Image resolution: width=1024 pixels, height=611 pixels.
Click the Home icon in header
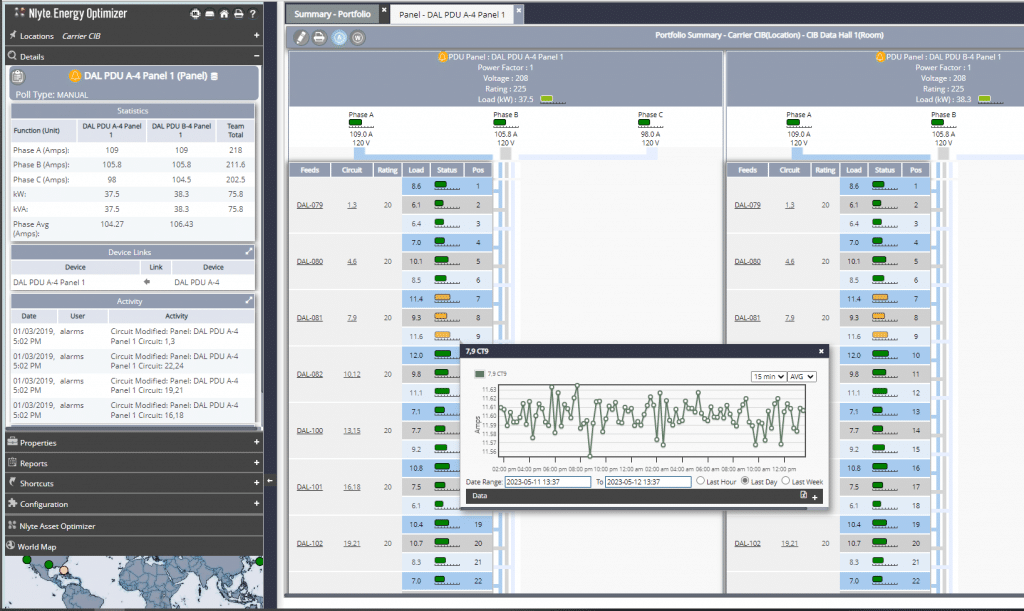(x=224, y=14)
